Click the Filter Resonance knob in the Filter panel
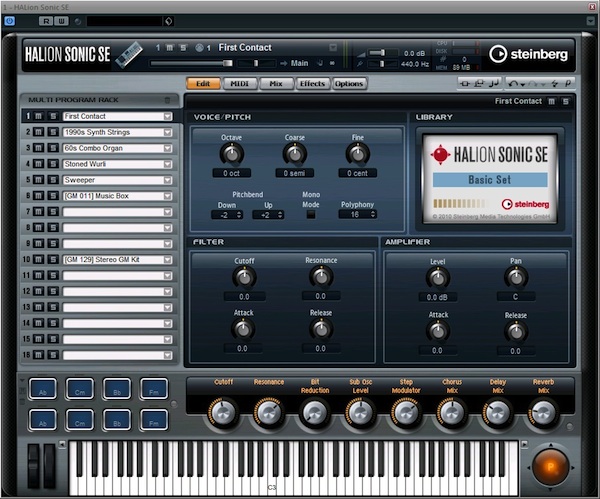Screen dimensions: 600x499 tap(321, 277)
